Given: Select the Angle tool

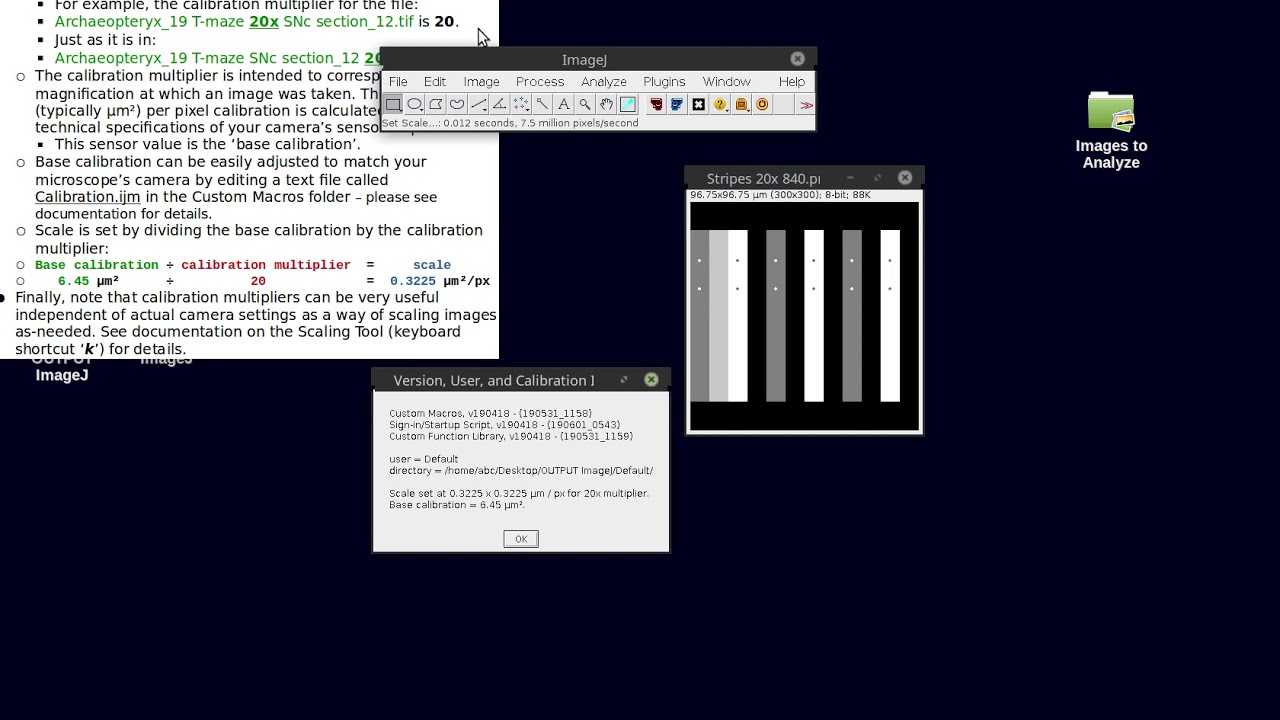Looking at the screenshot, I should coord(500,104).
